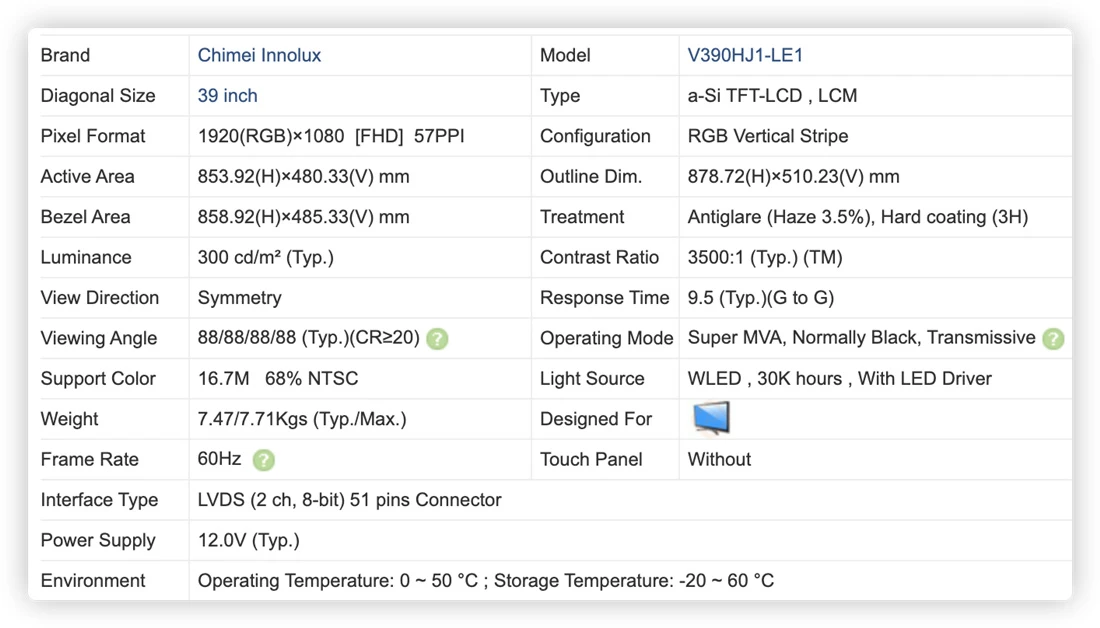Click the Operating Temperature environment text
Image resolution: width=1100 pixels, height=628 pixels.
coord(485,581)
